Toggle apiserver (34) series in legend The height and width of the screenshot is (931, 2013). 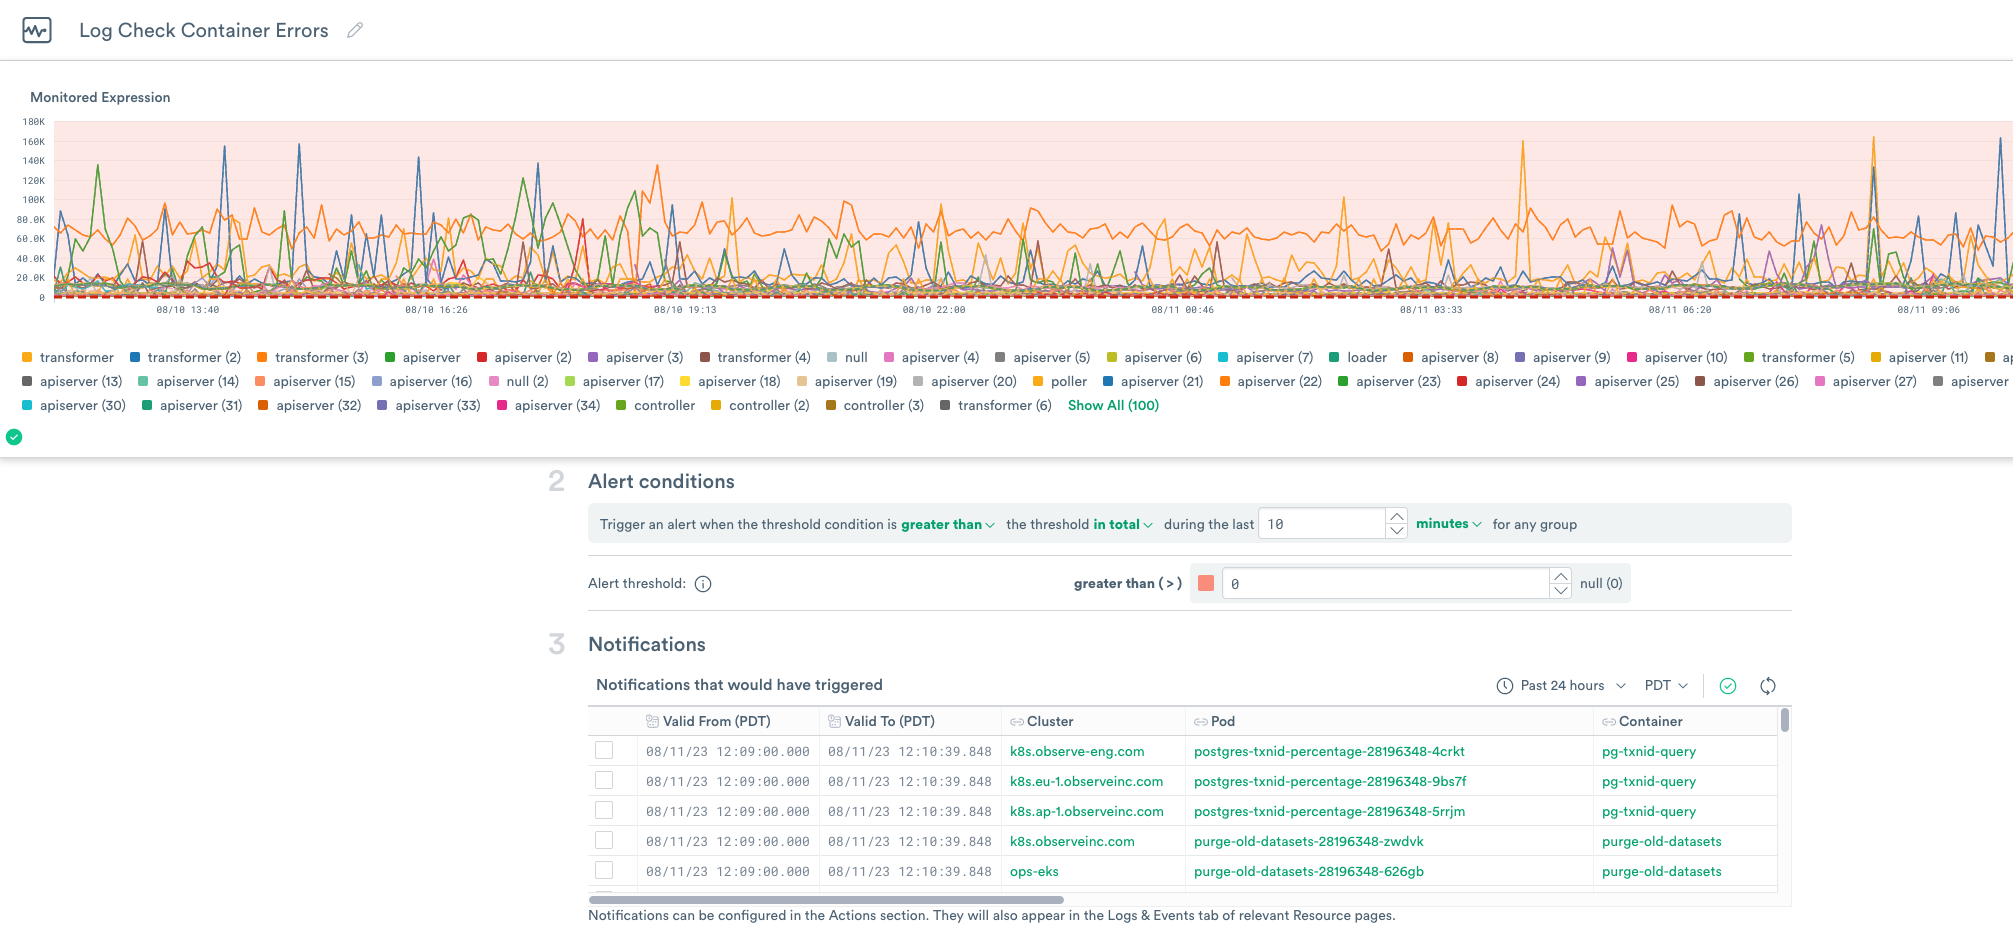(548, 405)
